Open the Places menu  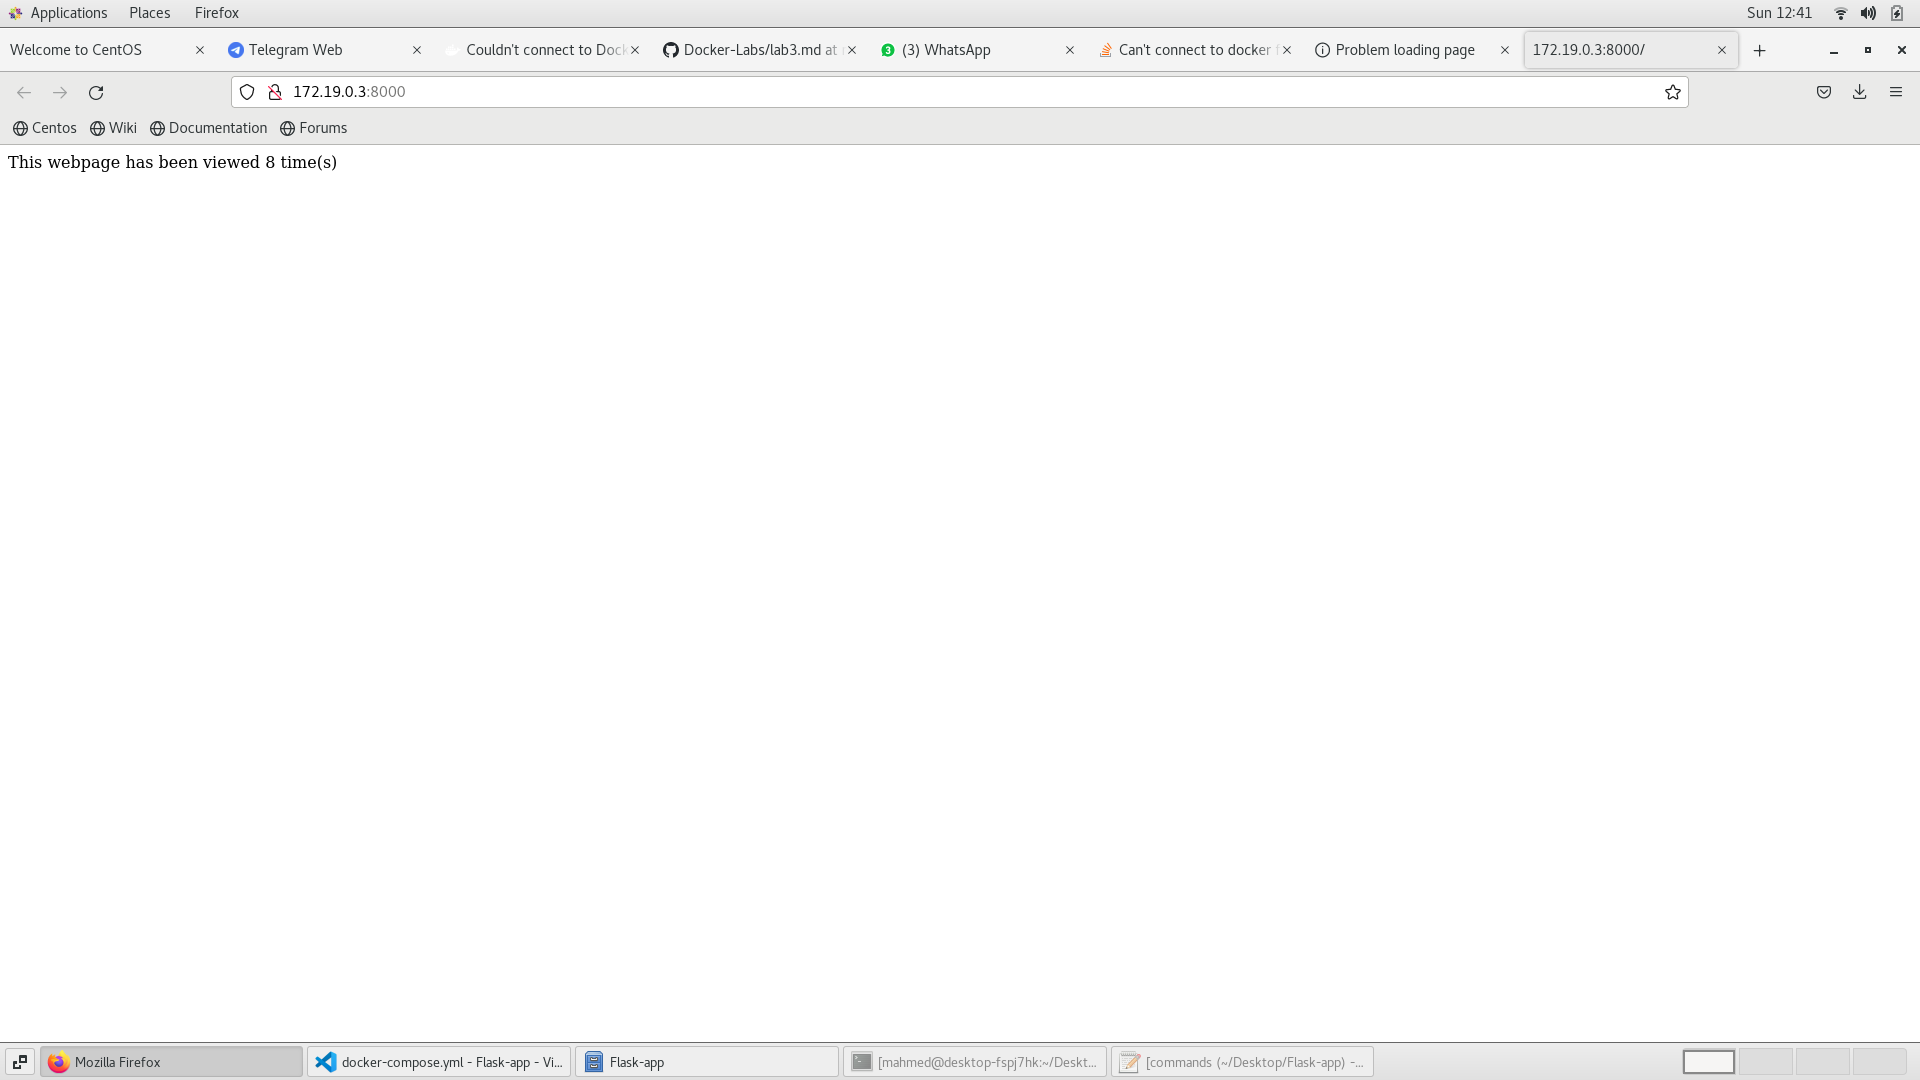149,13
